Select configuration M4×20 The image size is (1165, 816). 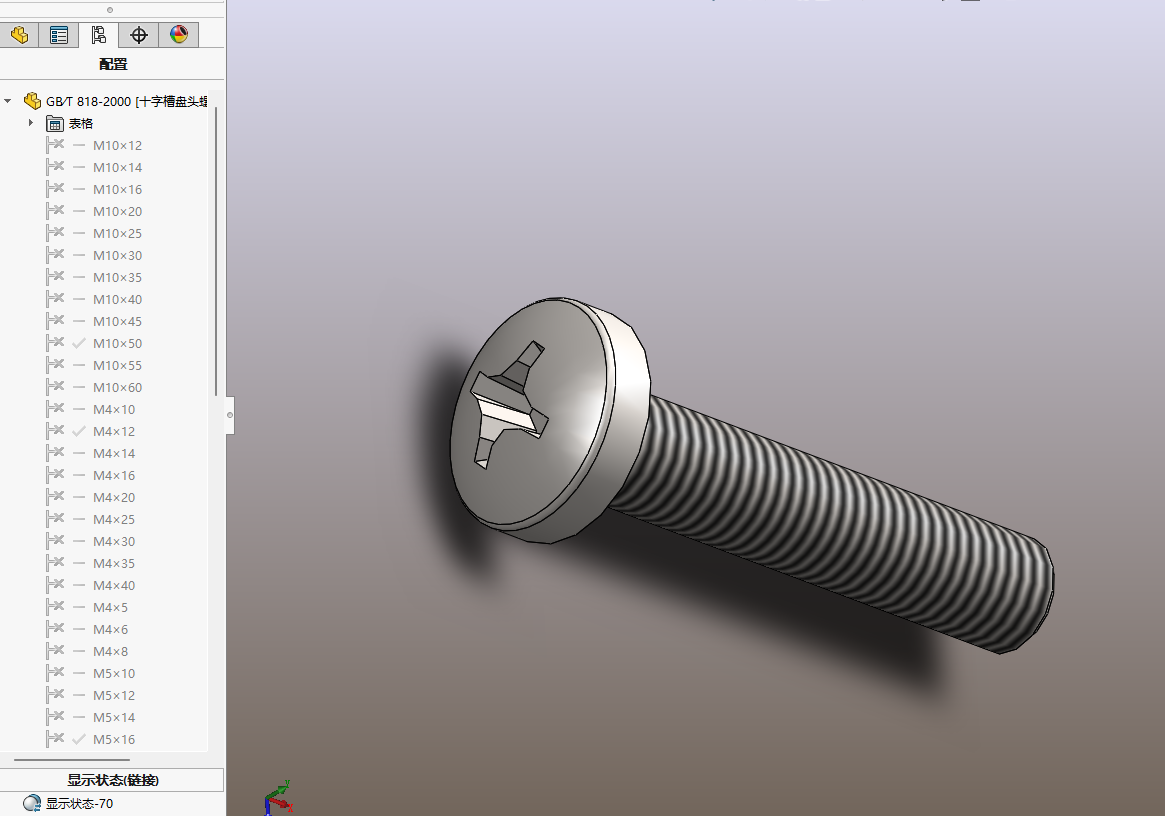coord(114,497)
